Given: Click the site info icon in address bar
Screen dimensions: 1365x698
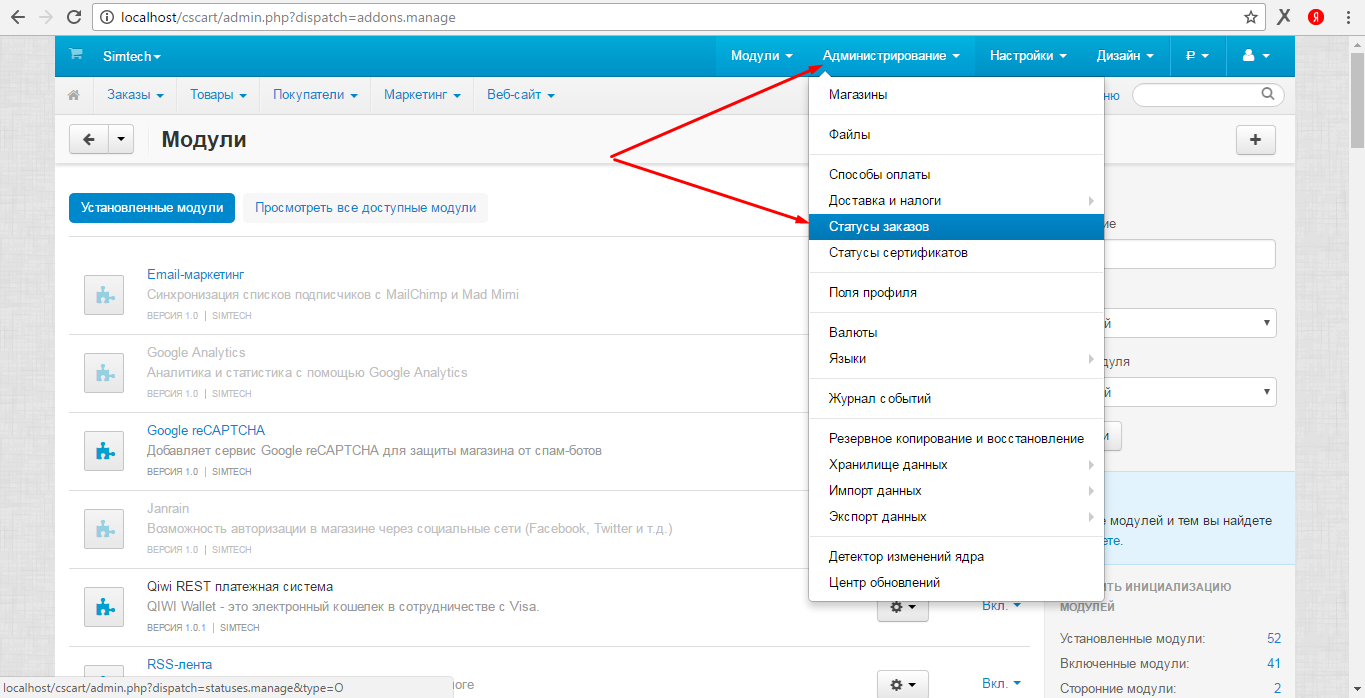Looking at the screenshot, I should 107,17.
